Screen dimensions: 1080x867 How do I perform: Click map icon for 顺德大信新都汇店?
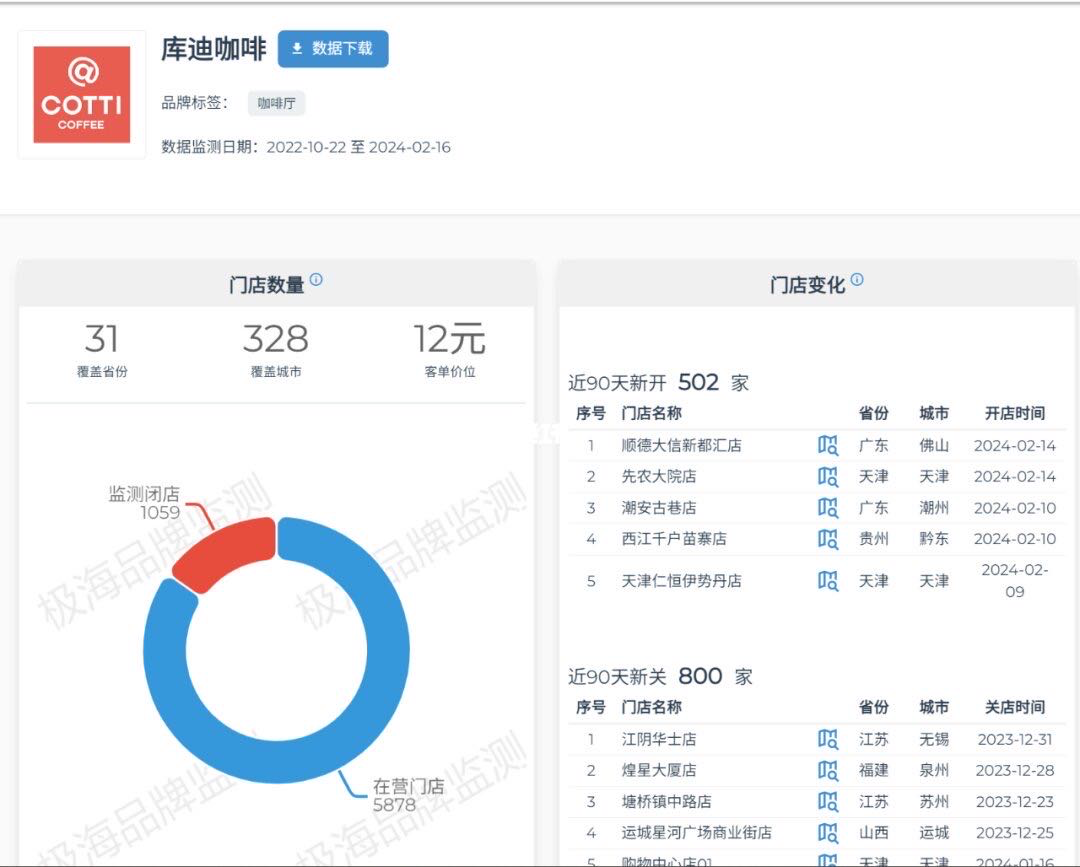[x=828, y=445]
